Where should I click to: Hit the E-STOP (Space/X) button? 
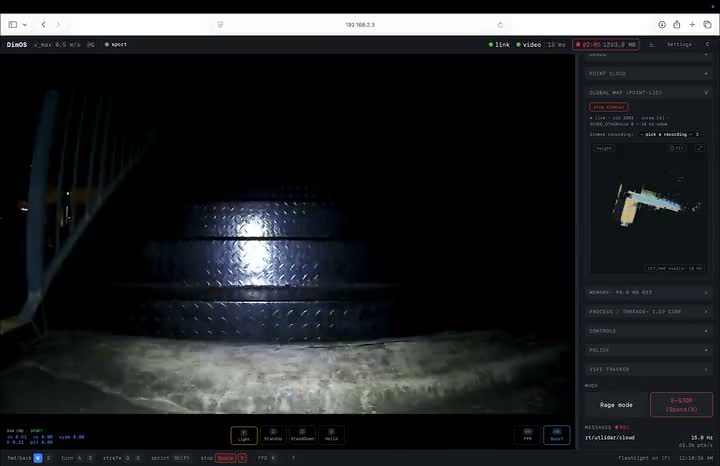point(681,405)
